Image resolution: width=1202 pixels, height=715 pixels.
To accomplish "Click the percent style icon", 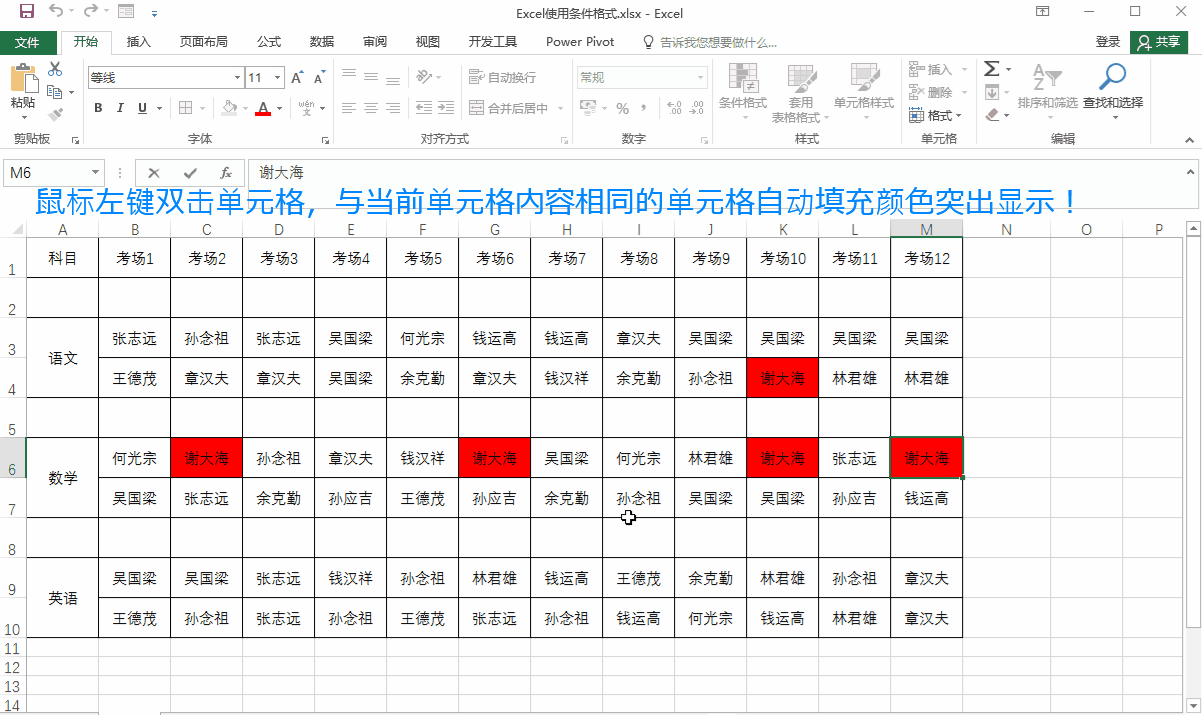I will [623, 108].
